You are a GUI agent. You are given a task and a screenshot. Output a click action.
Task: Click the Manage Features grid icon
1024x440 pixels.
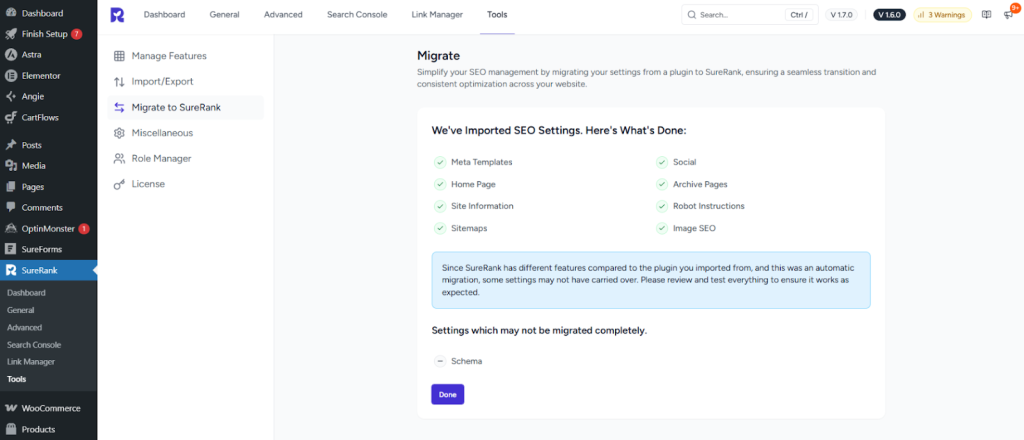click(120, 56)
